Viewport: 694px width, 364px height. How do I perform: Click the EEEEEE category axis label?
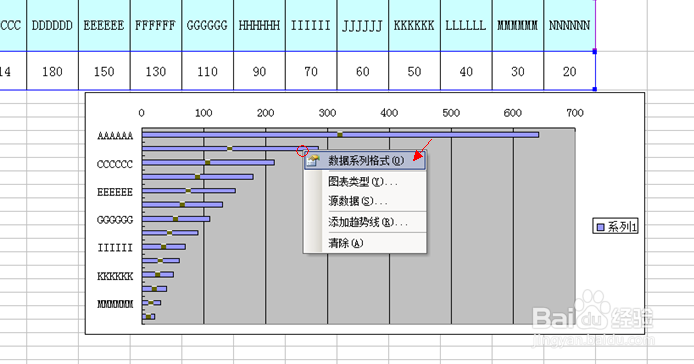coord(115,192)
